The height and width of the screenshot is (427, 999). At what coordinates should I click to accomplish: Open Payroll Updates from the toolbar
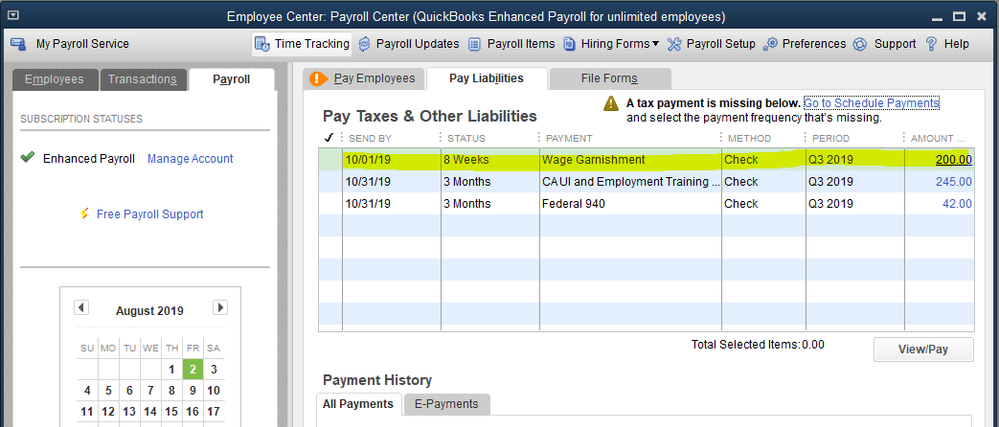[408, 44]
